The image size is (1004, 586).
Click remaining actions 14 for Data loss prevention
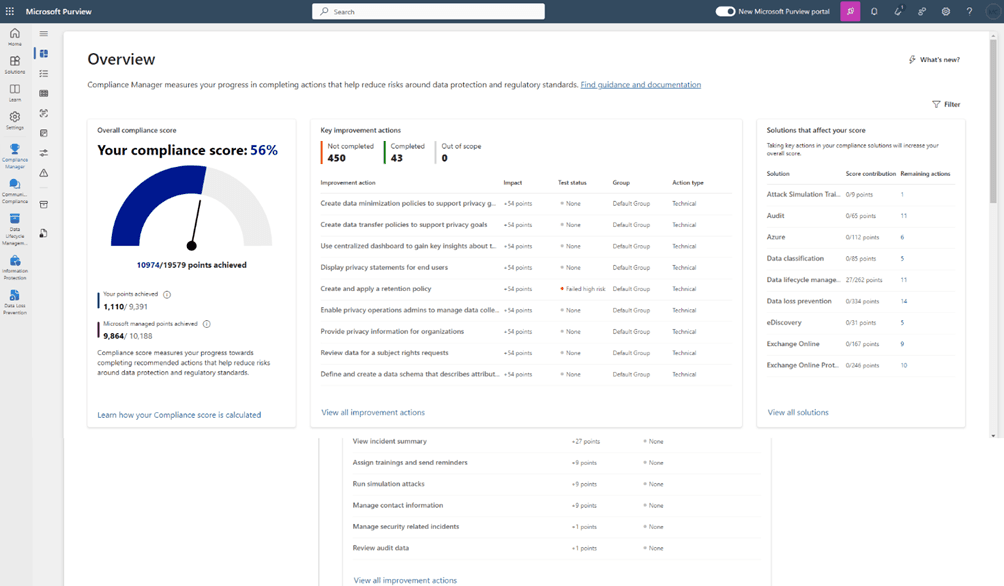[903, 301]
